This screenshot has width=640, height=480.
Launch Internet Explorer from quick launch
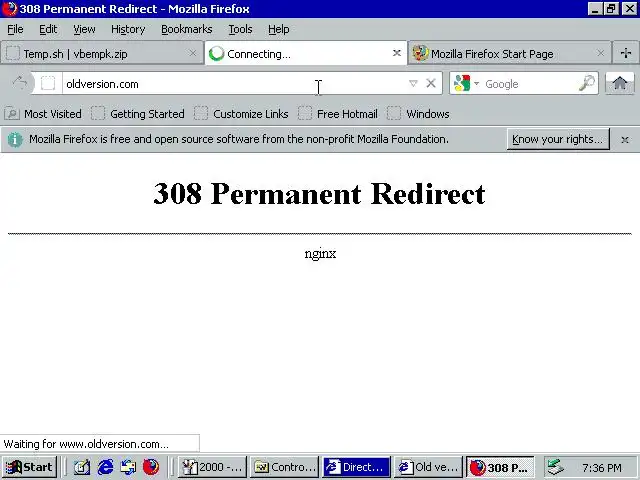click(105, 467)
